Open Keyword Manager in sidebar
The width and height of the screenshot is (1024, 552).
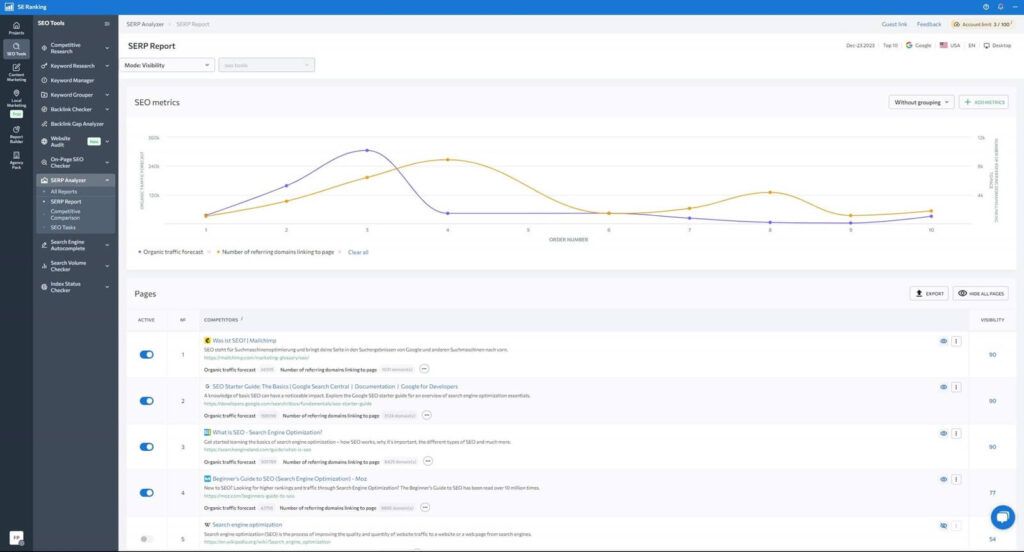tap(72, 80)
